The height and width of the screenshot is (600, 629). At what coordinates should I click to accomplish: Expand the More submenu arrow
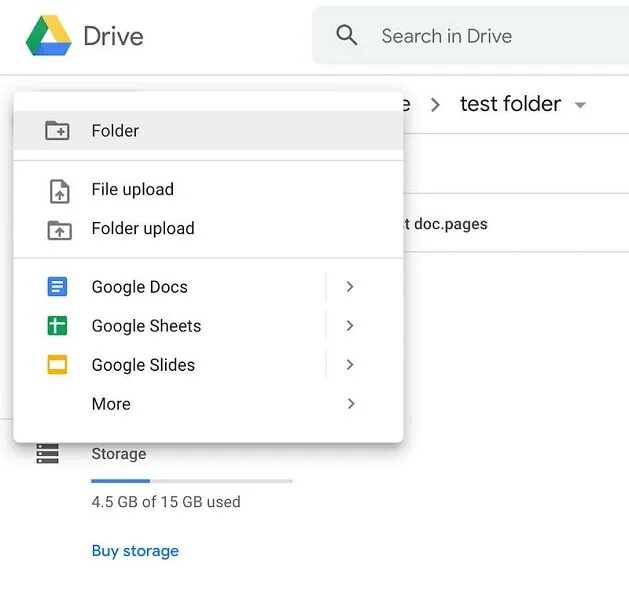pyautogui.click(x=351, y=403)
